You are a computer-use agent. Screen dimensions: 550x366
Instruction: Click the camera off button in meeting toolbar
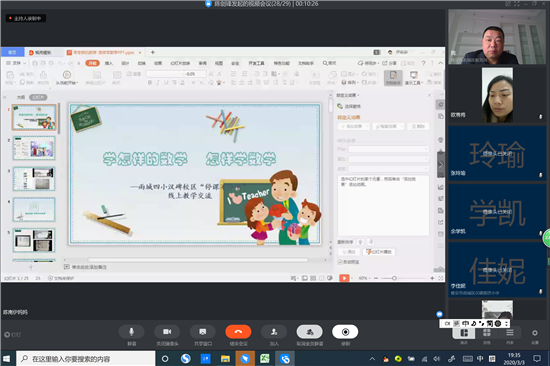(x=167, y=332)
